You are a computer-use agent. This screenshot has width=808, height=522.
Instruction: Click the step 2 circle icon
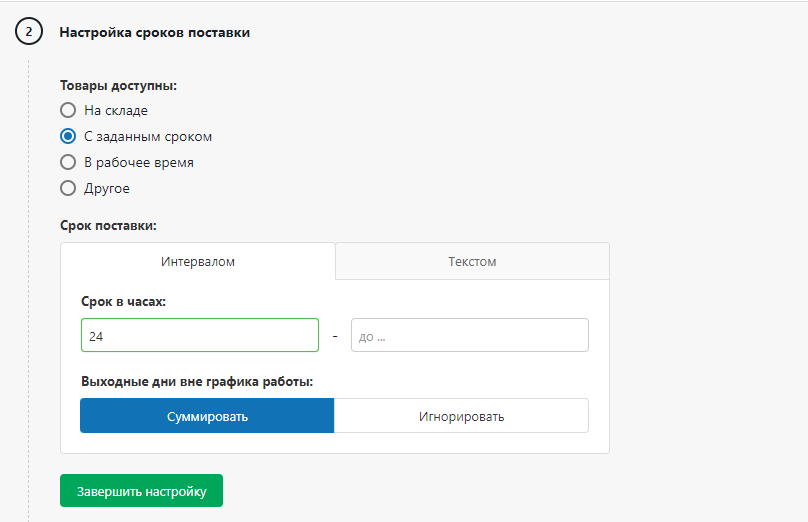coord(28,32)
